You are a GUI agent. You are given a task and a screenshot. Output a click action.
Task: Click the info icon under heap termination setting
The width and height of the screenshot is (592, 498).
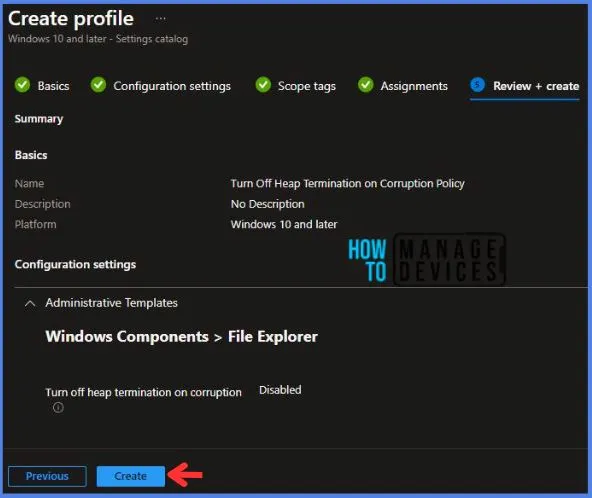tap(58, 407)
